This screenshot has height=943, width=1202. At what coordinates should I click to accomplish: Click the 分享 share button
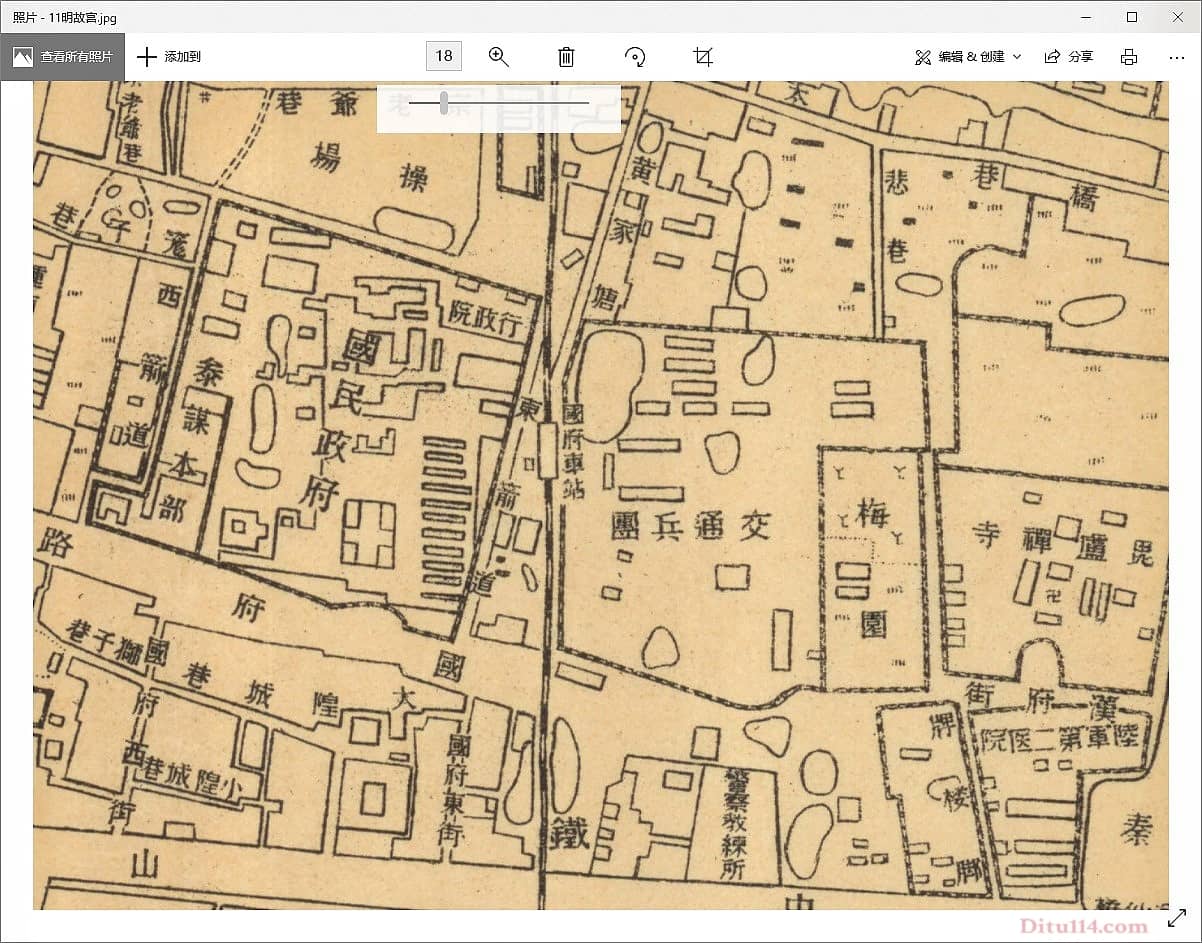click(1069, 57)
